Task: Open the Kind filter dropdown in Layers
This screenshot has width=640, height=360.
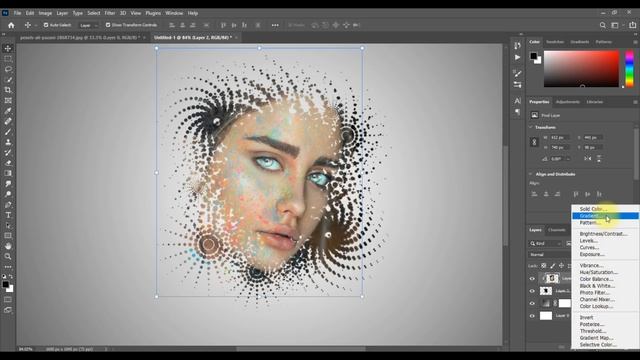Action: click(x=546, y=243)
